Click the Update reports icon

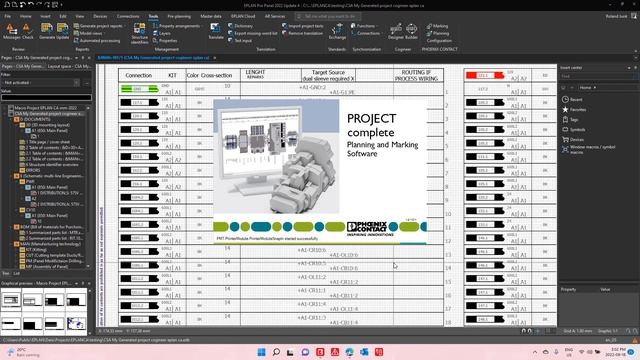62,31
